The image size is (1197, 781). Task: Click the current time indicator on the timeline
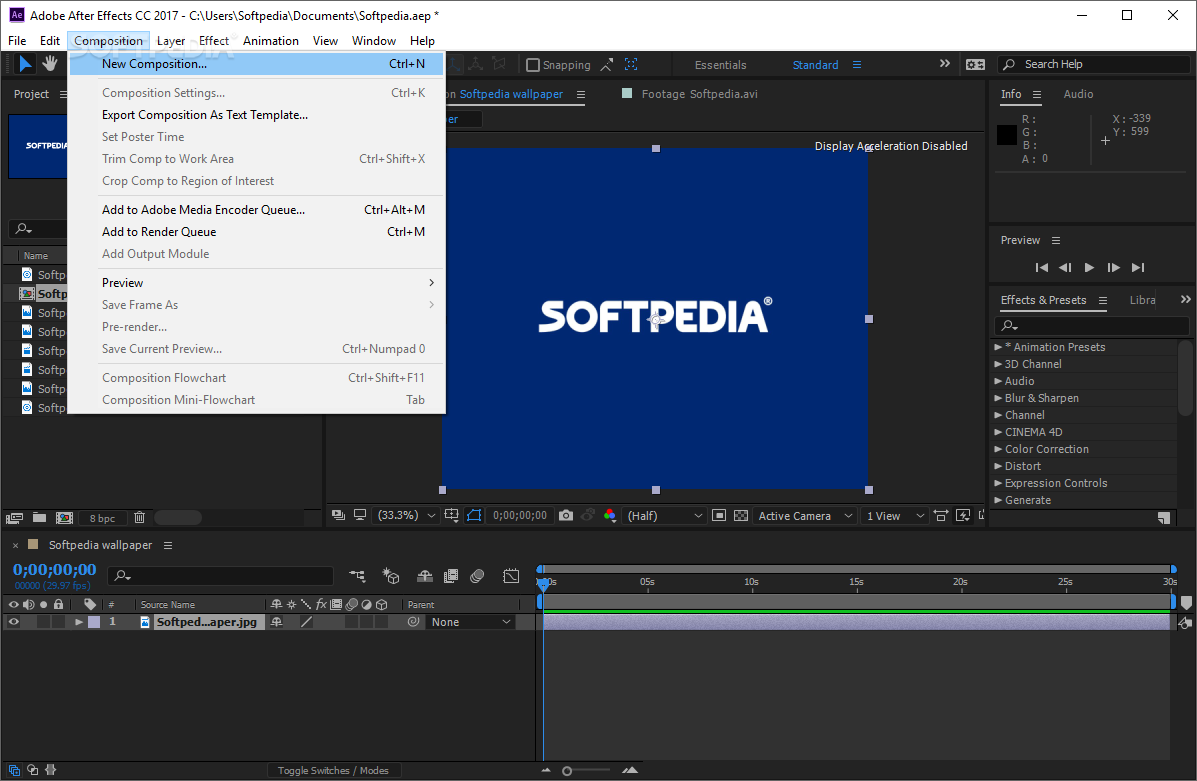[543, 584]
